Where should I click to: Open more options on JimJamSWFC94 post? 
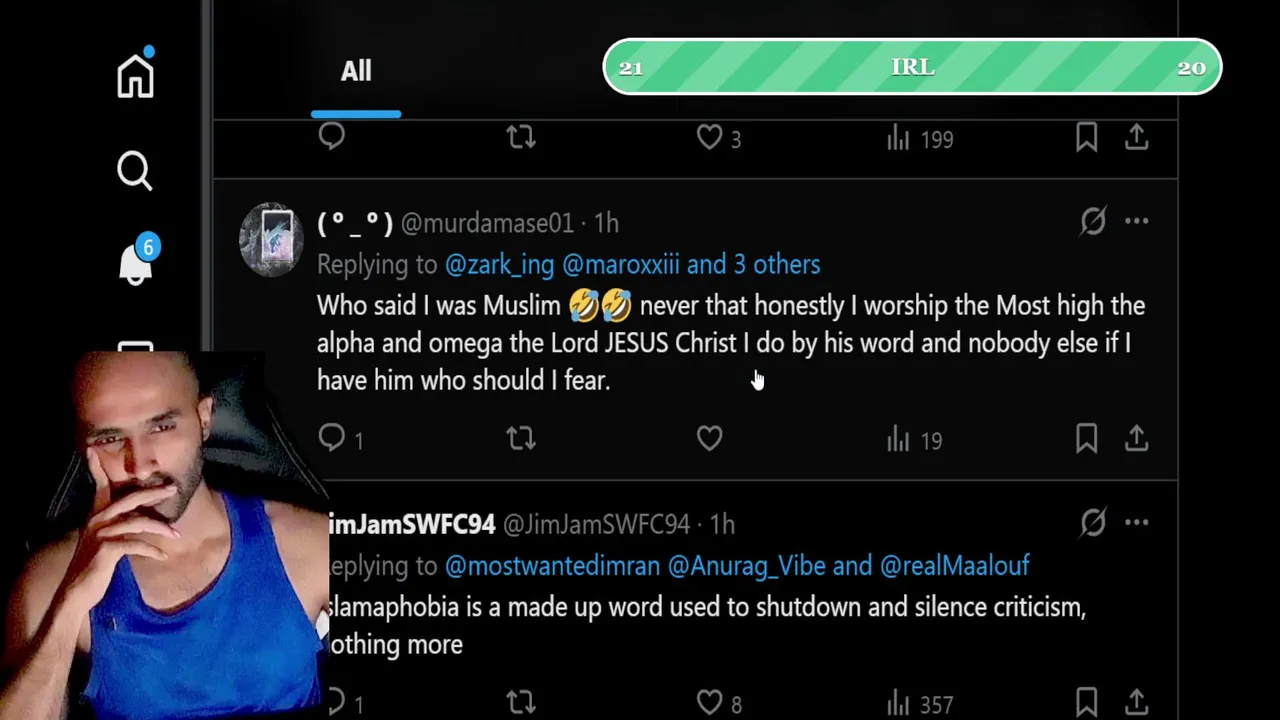point(1137,522)
